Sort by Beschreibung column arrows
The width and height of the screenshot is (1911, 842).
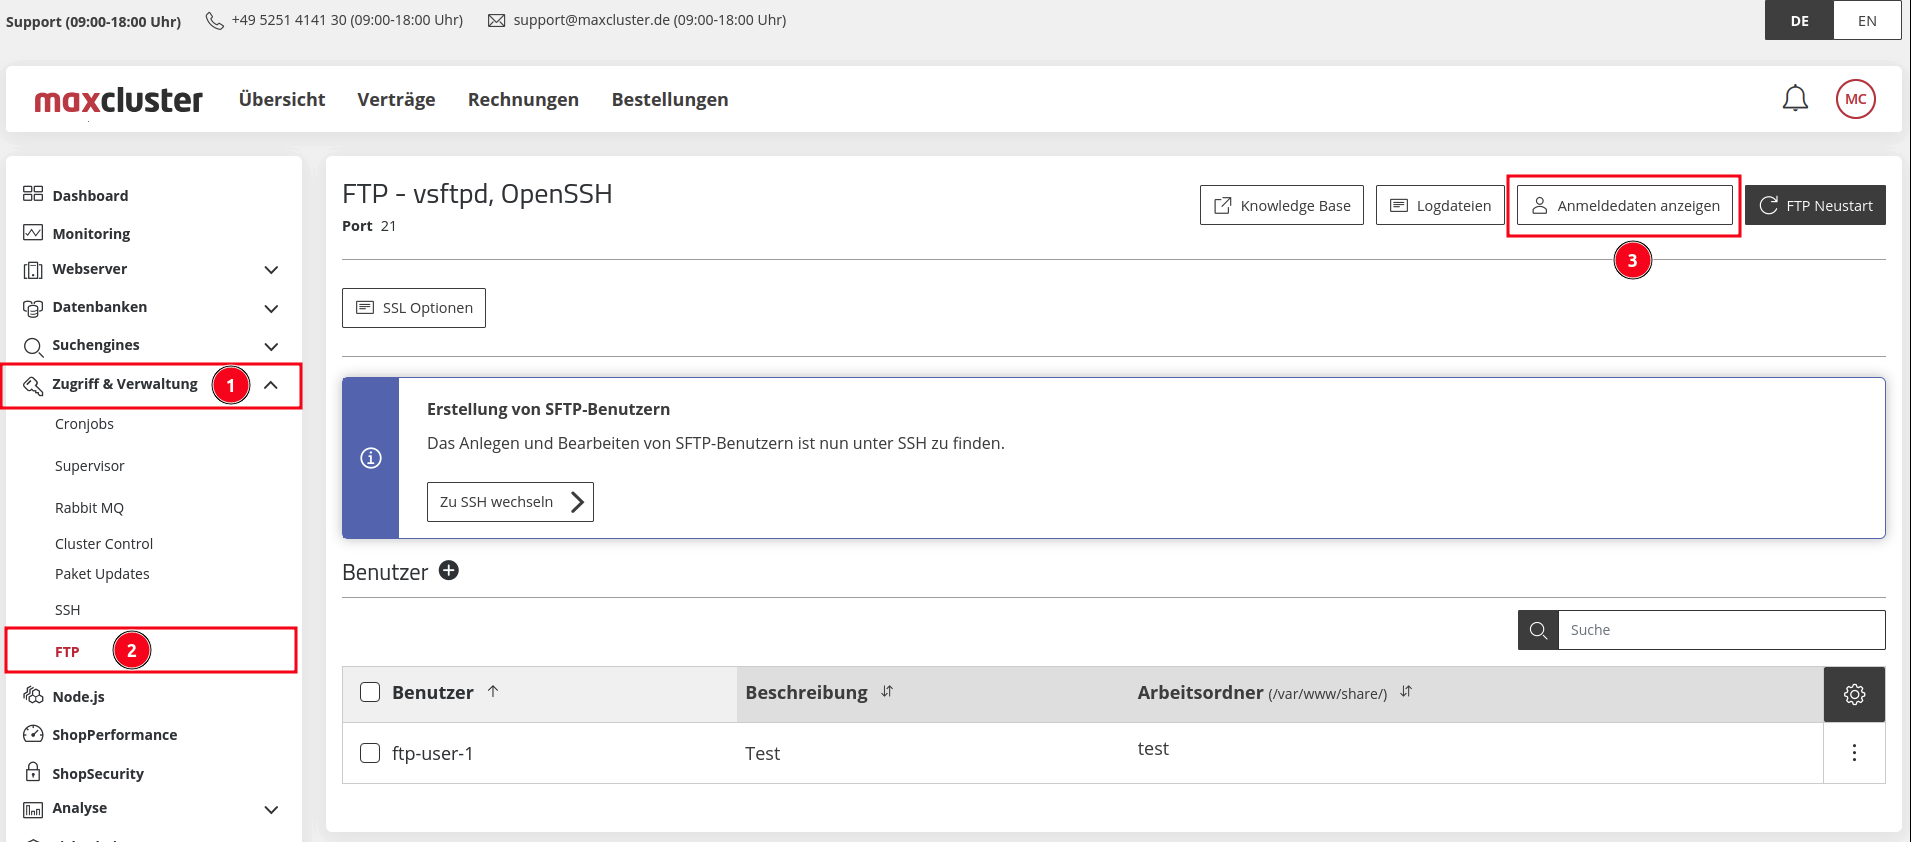[x=887, y=691]
